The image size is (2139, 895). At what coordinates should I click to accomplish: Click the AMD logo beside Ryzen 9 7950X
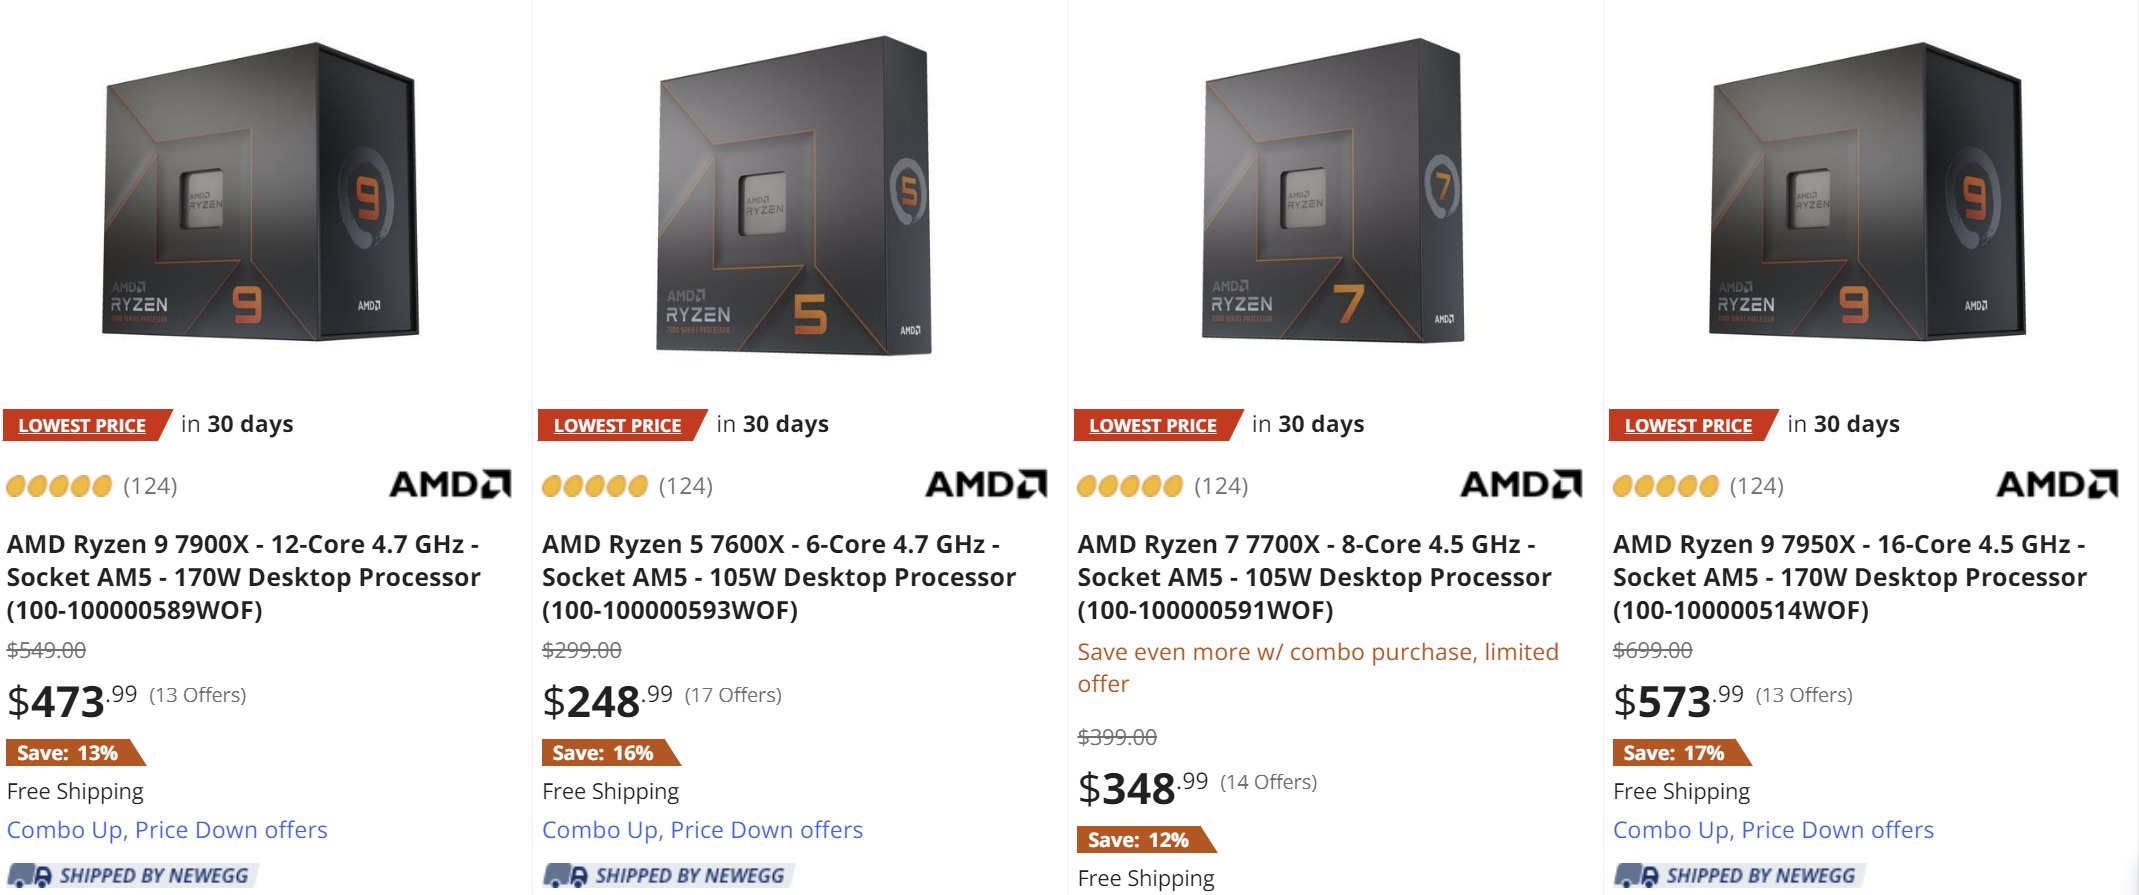[x=2055, y=486]
